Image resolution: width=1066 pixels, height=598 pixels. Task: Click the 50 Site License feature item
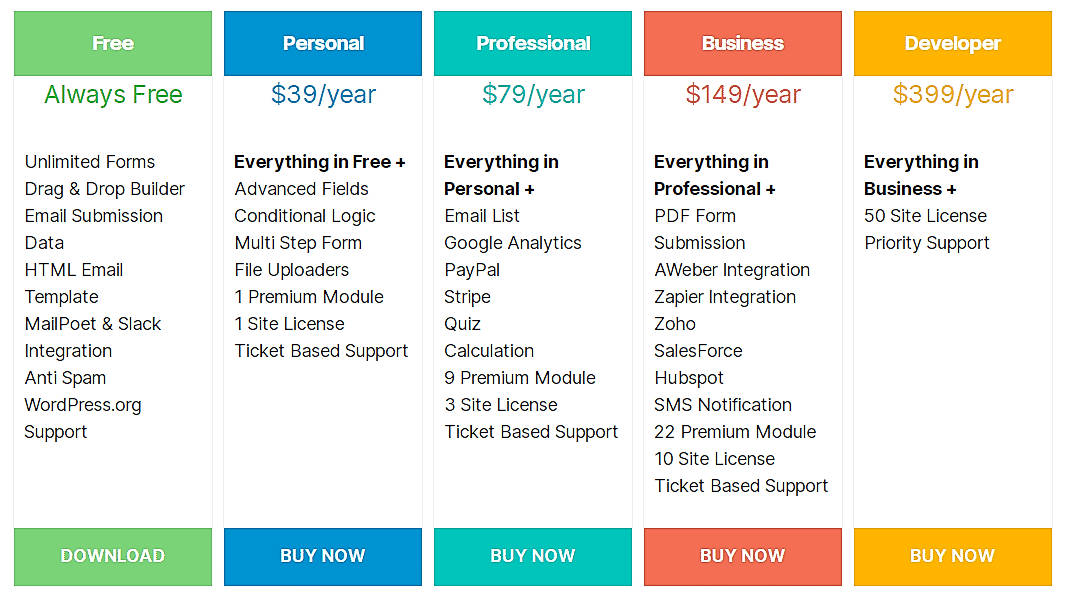pos(926,215)
